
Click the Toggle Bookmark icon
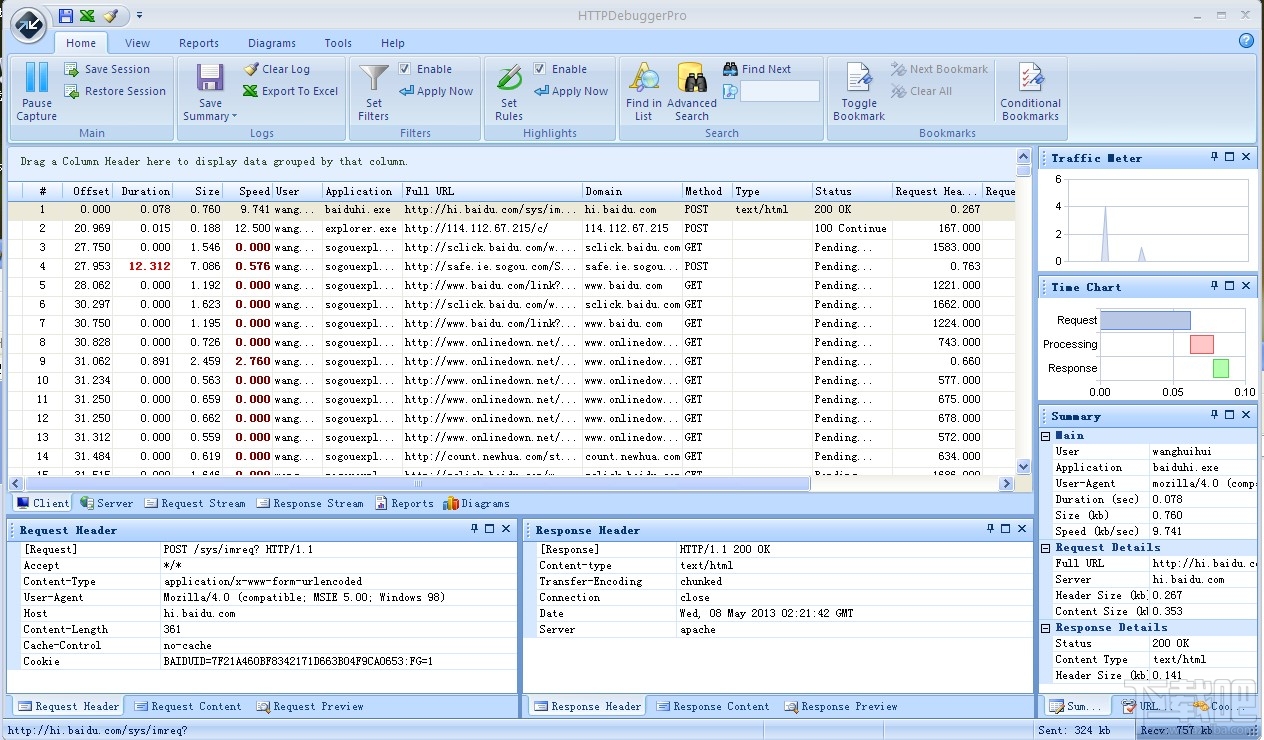pos(859,78)
